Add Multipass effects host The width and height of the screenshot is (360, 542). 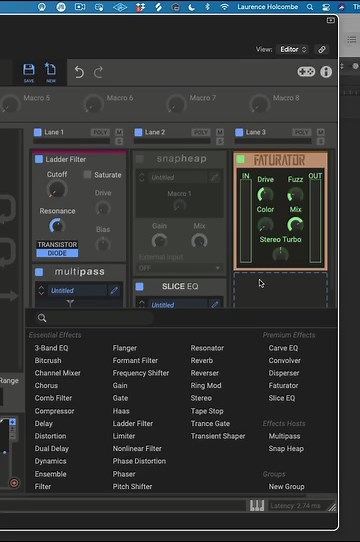(x=284, y=436)
